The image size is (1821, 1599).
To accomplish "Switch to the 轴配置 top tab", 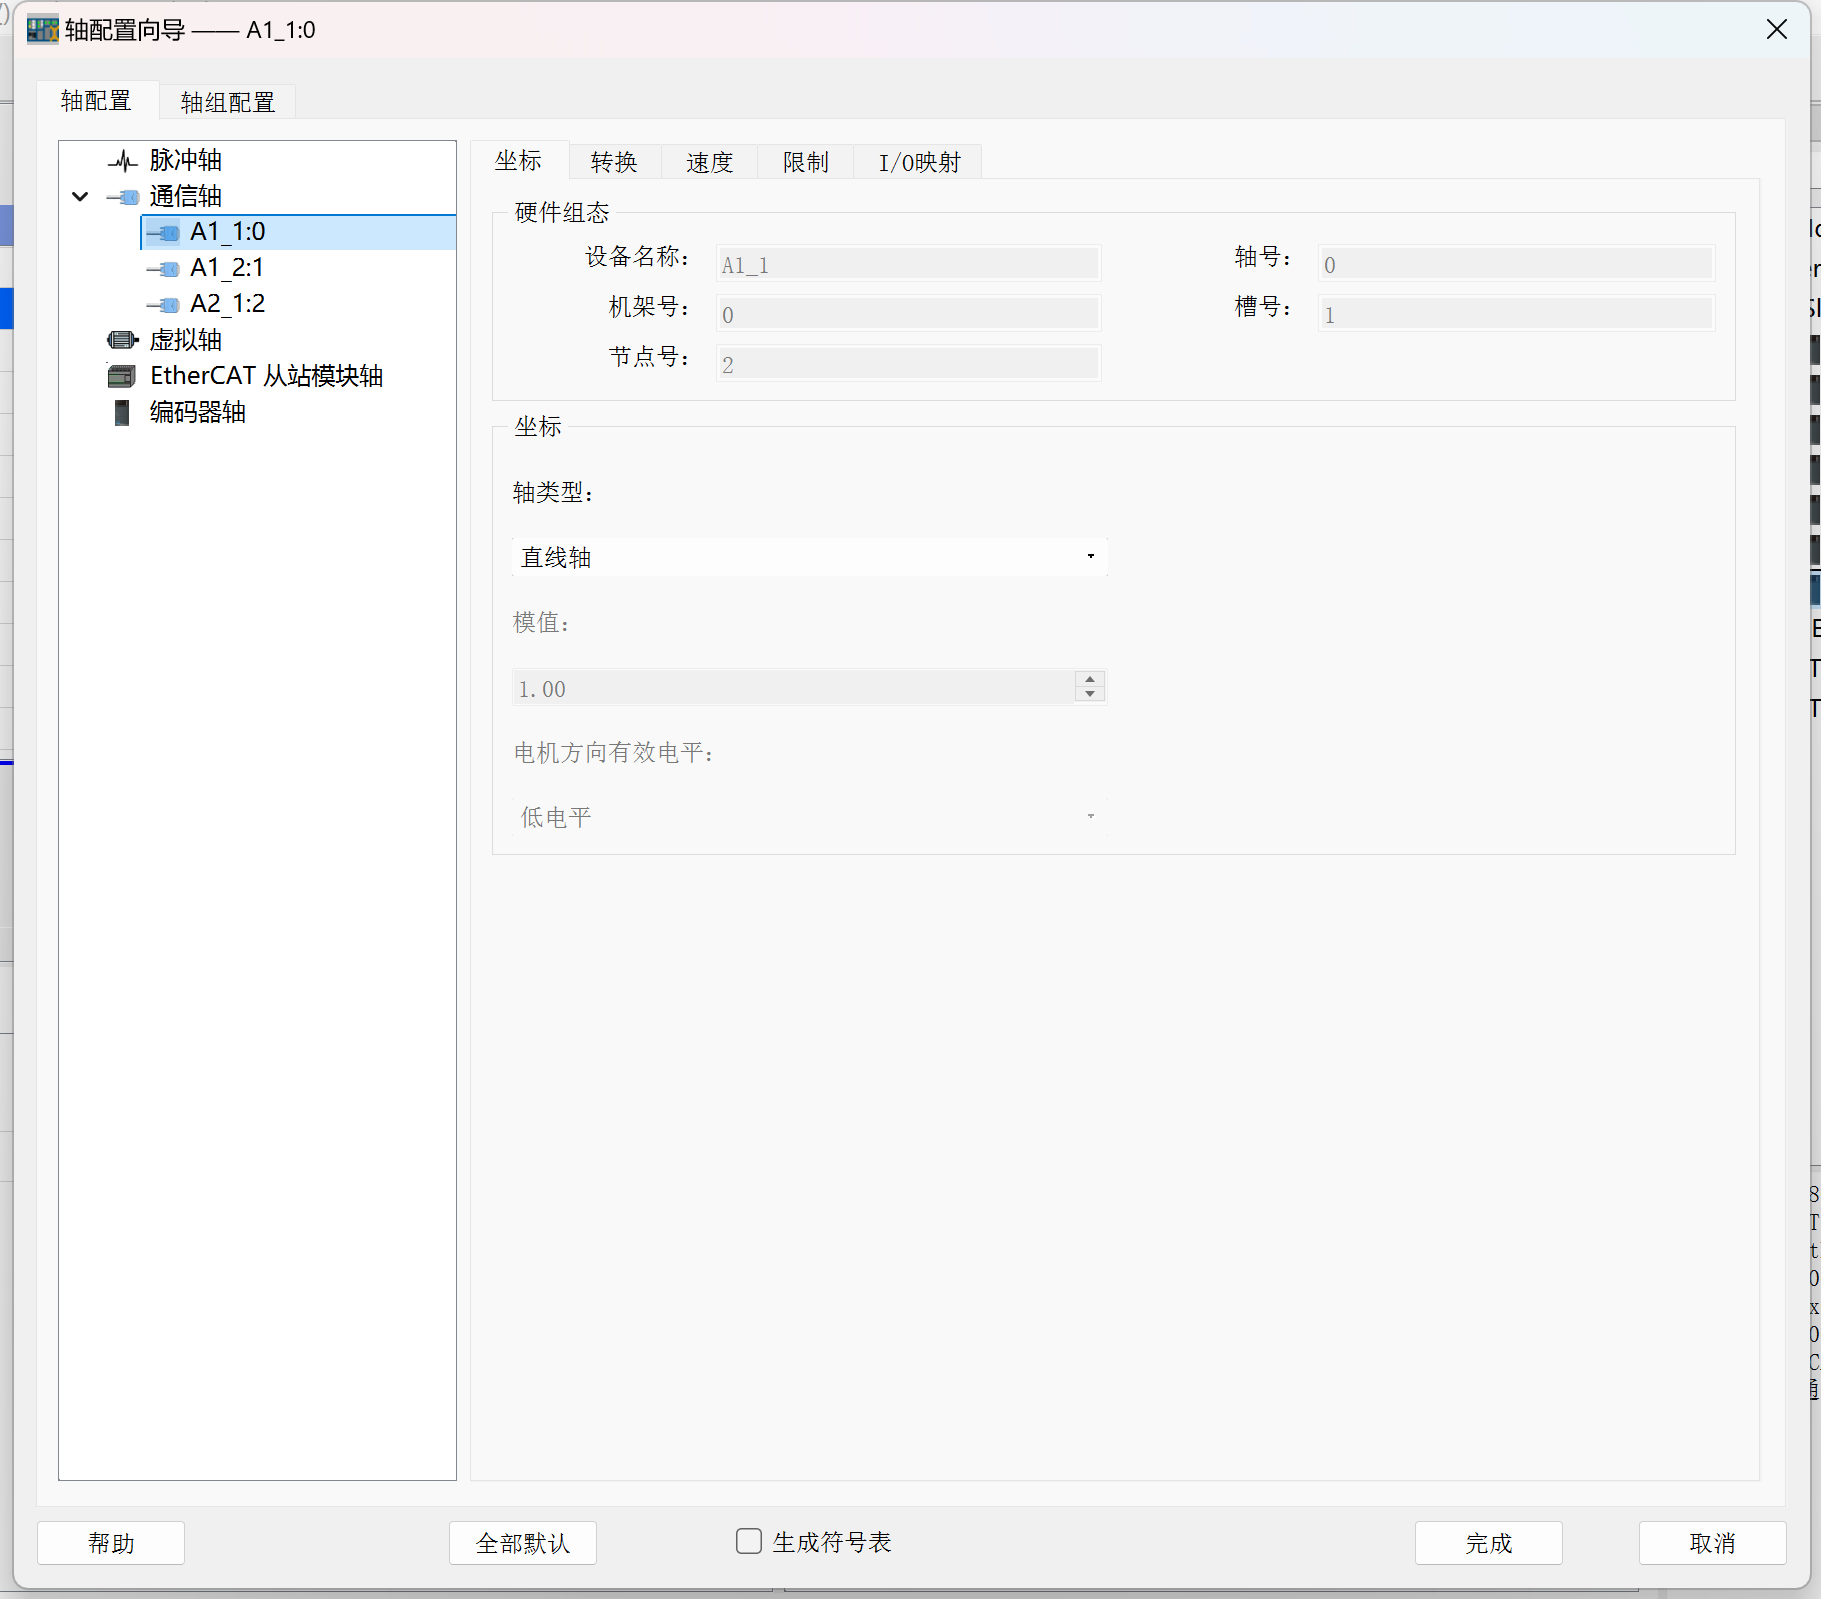I will click(96, 100).
